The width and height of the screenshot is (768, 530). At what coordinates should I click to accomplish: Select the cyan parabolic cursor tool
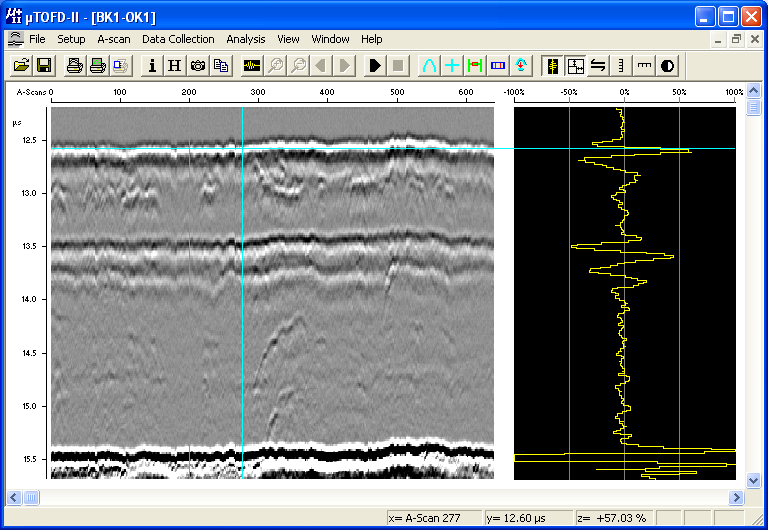pyautogui.click(x=429, y=66)
